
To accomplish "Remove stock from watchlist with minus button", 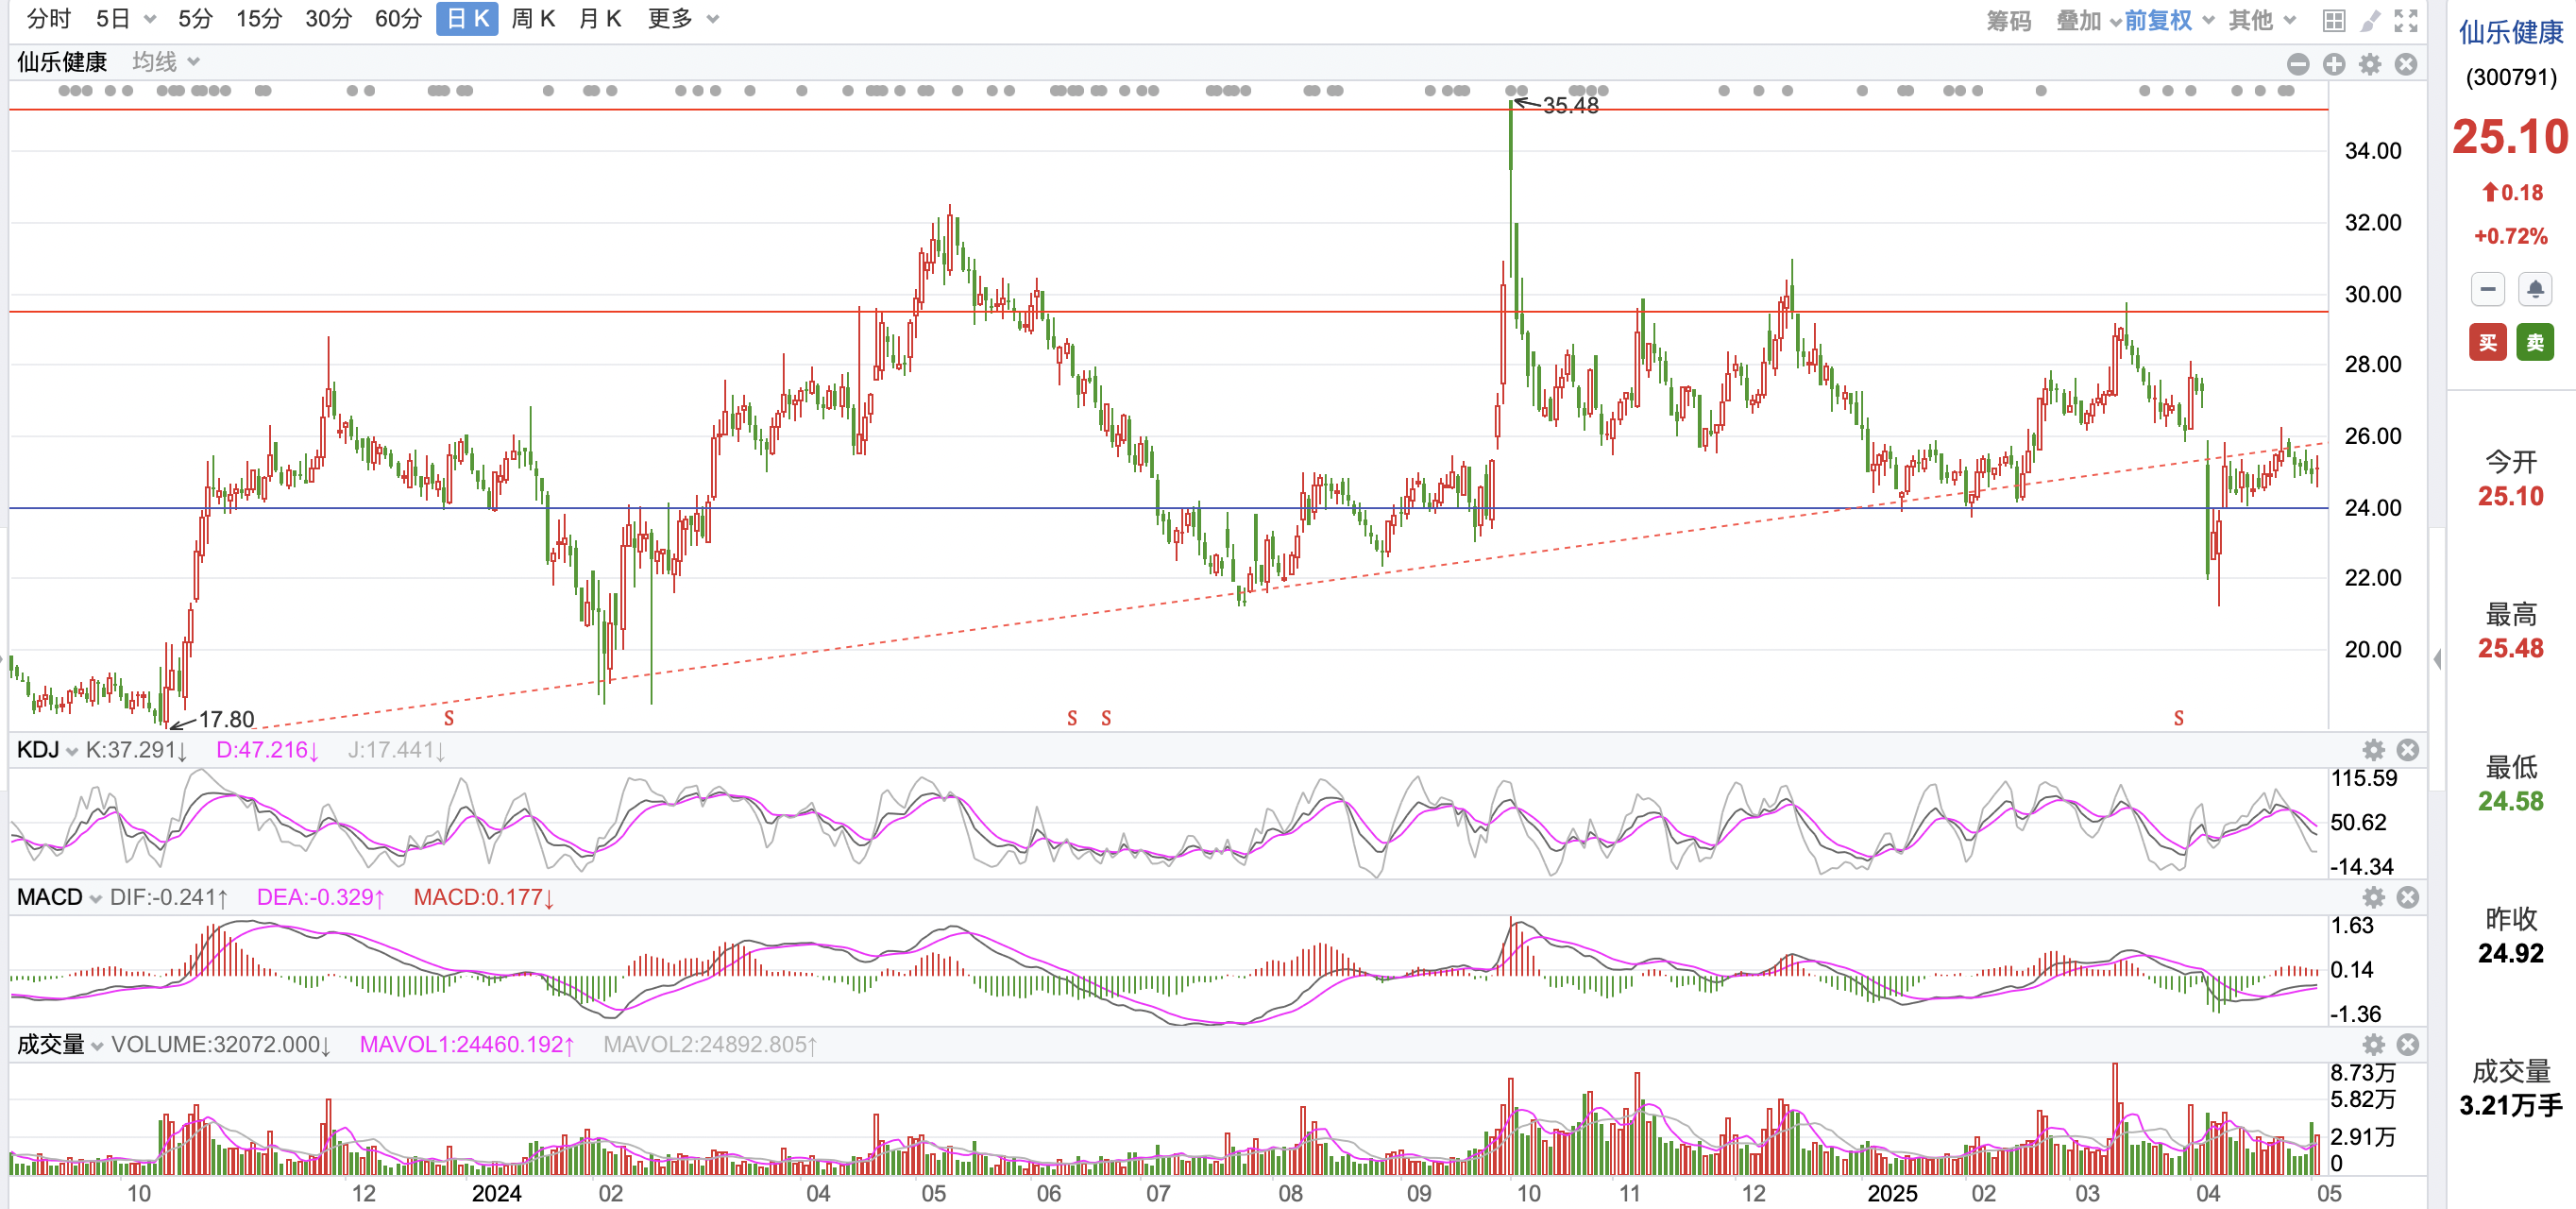I will 2488,290.
